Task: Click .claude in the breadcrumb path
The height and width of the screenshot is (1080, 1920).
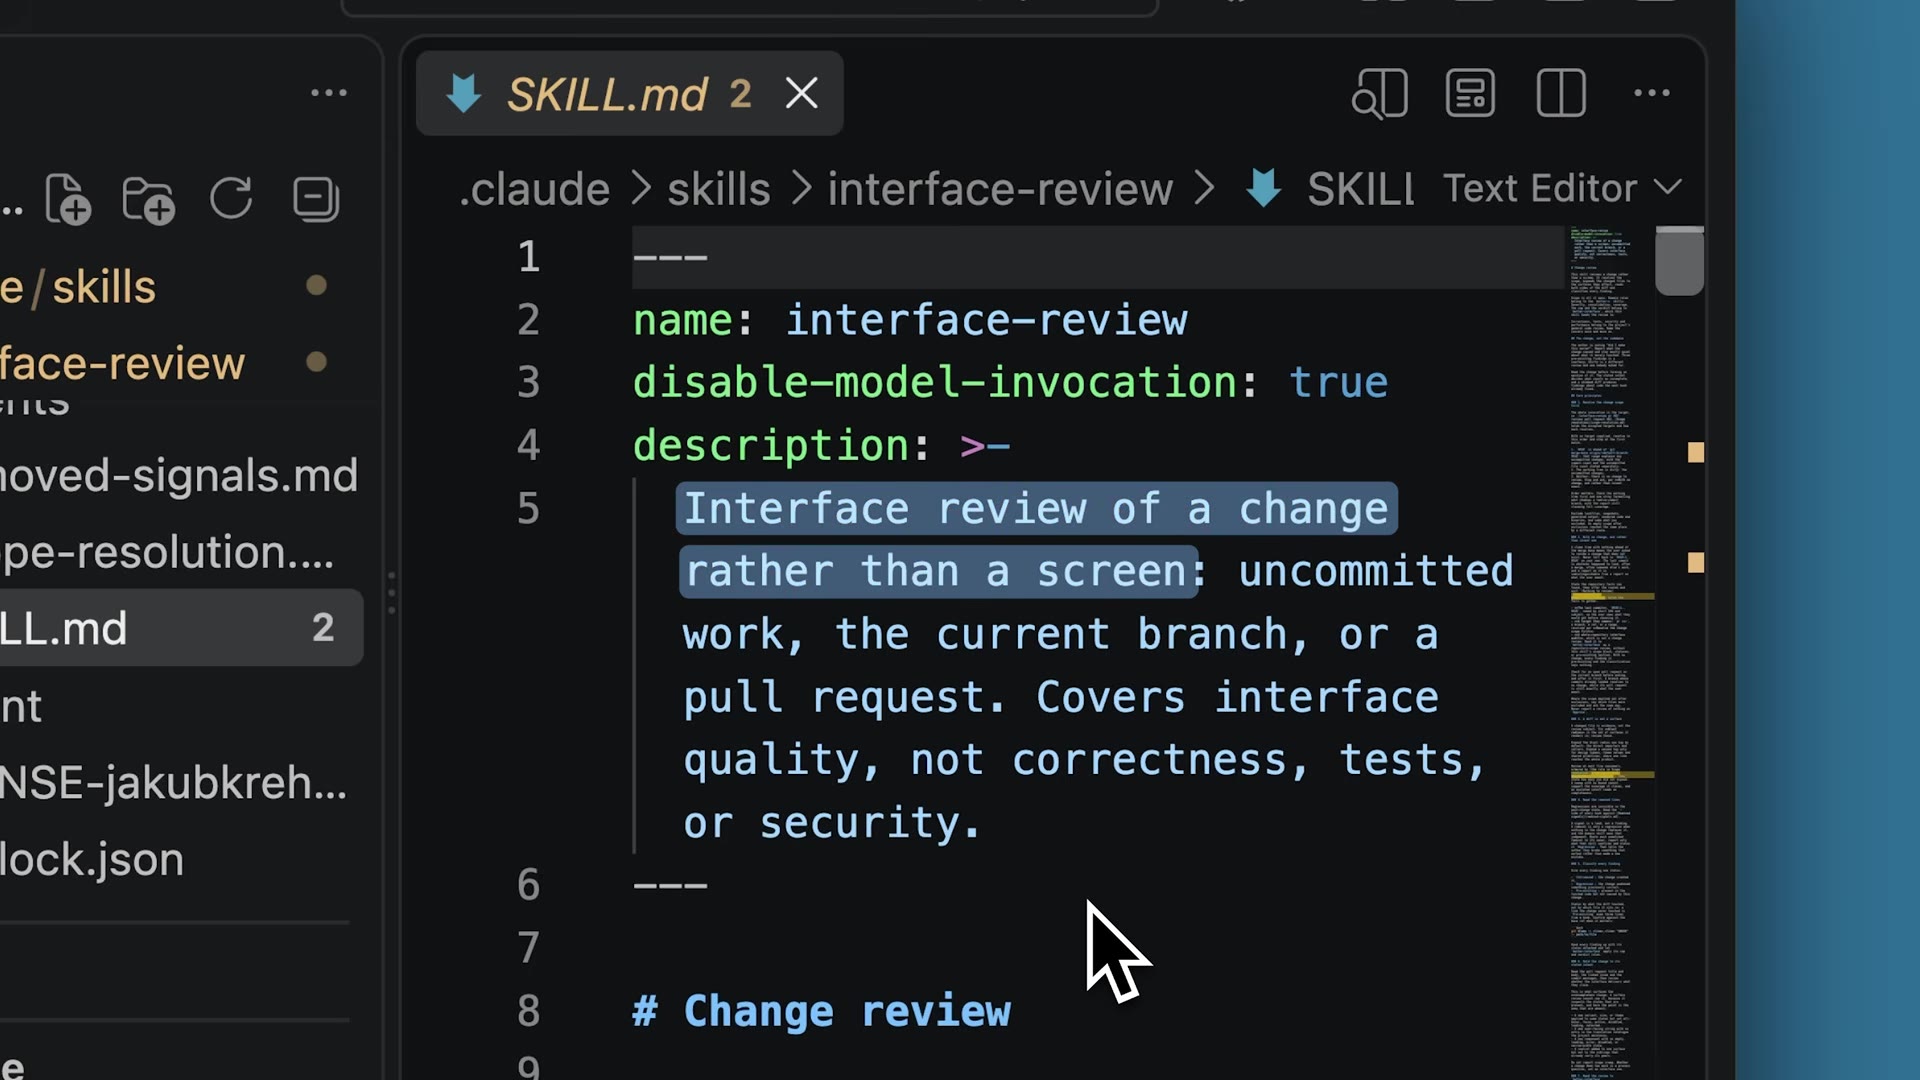Action: 534,189
